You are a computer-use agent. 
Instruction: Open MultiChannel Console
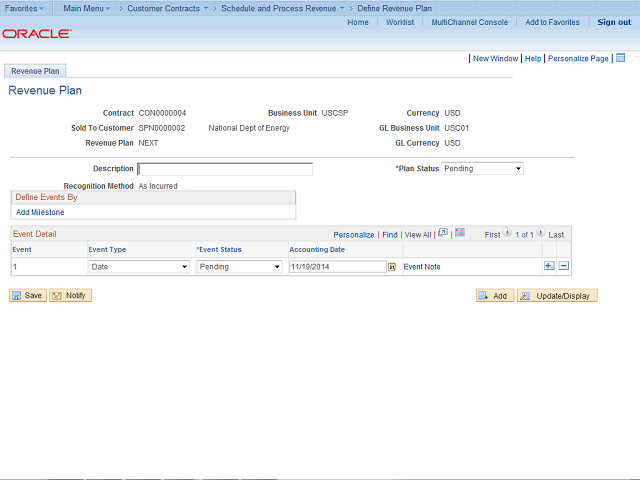click(x=469, y=22)
